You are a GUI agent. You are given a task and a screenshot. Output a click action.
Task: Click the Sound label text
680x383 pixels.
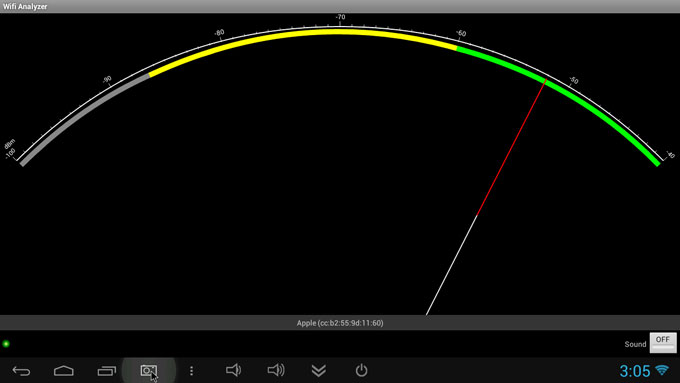635,344
